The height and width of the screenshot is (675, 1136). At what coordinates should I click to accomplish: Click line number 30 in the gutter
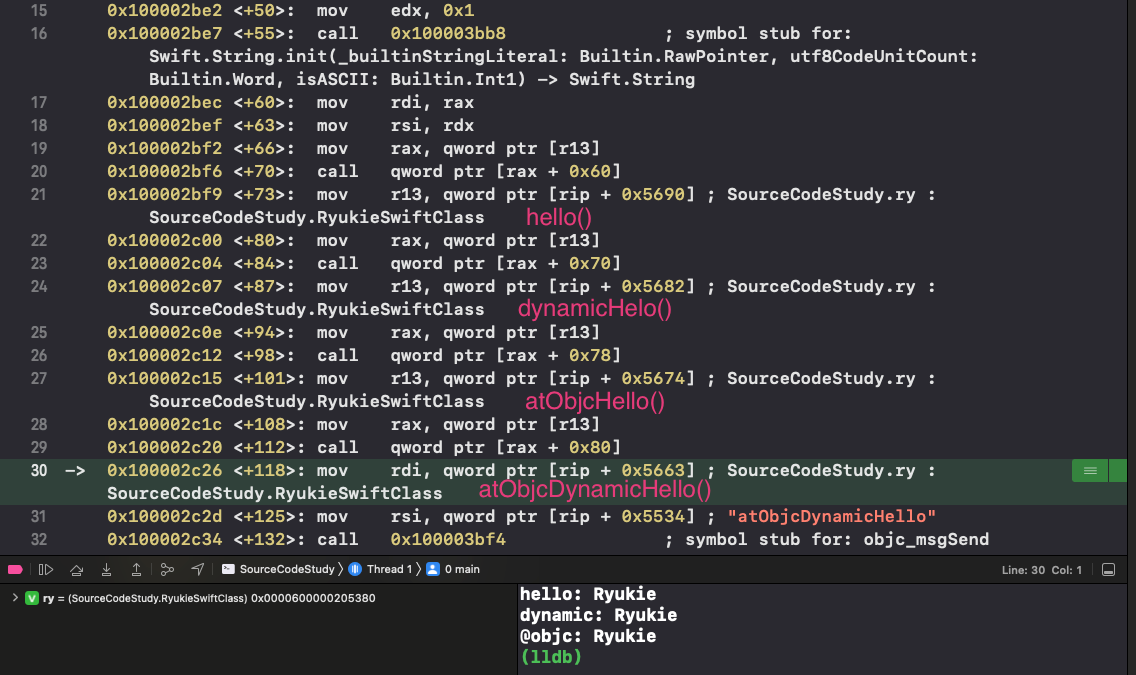(39, 471)
